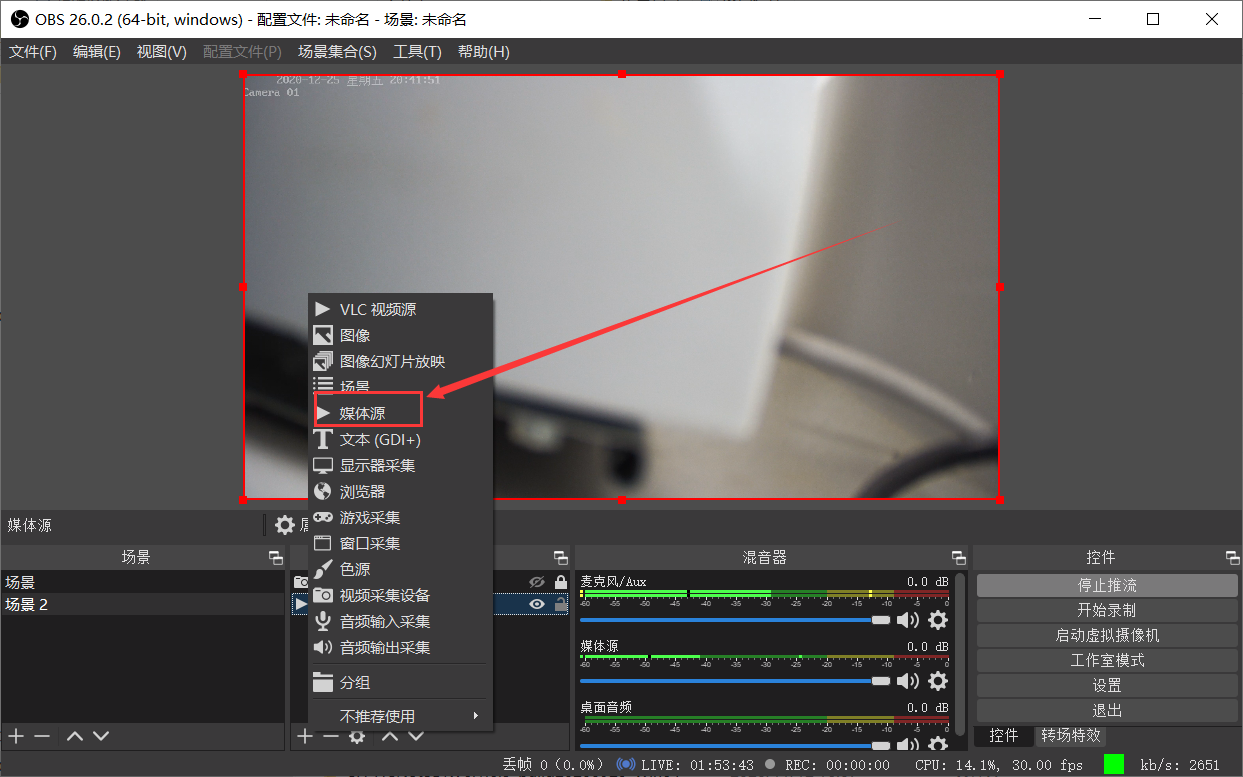
Task: Click the folder icon for 分组
Action: coord(322,683)
